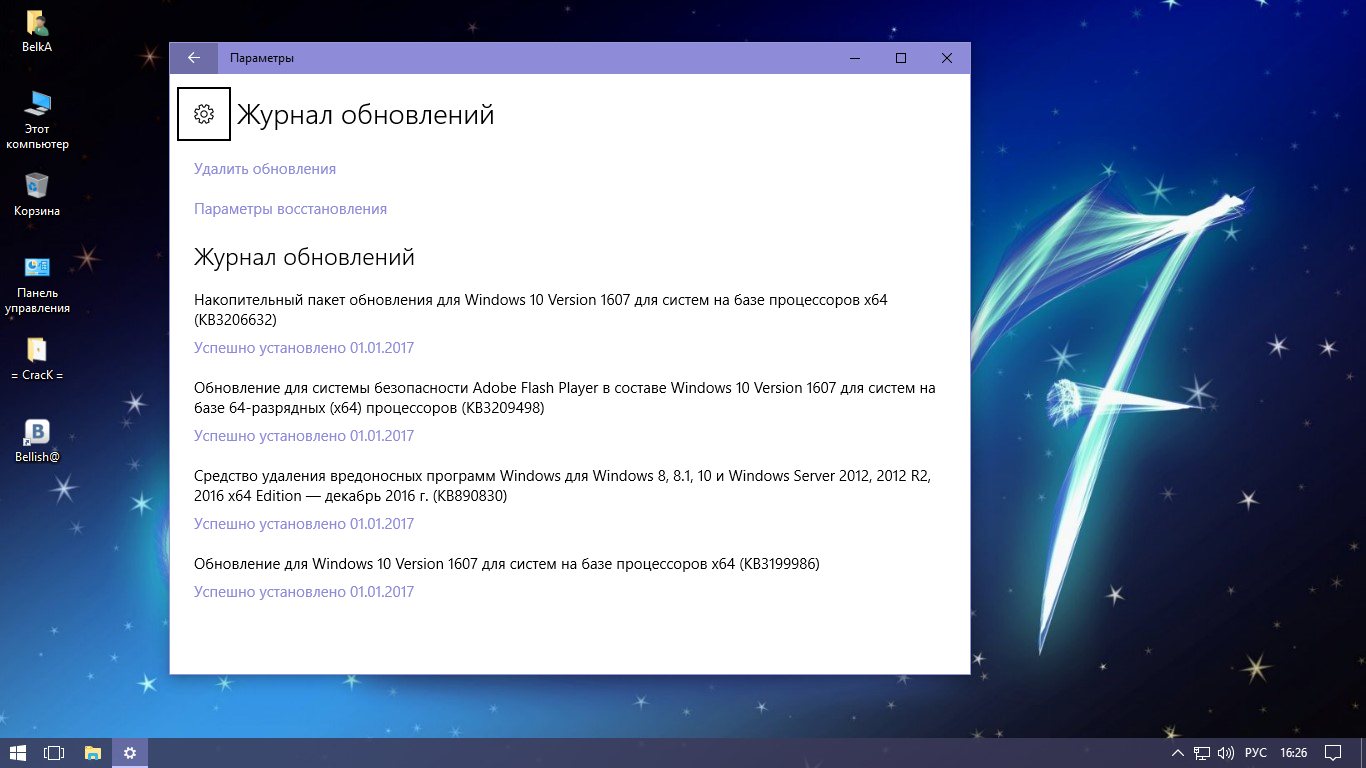This screenshot has height=768, width=1366.
Task: Open the BelkA user folder icon
Action: pos(37,30)
